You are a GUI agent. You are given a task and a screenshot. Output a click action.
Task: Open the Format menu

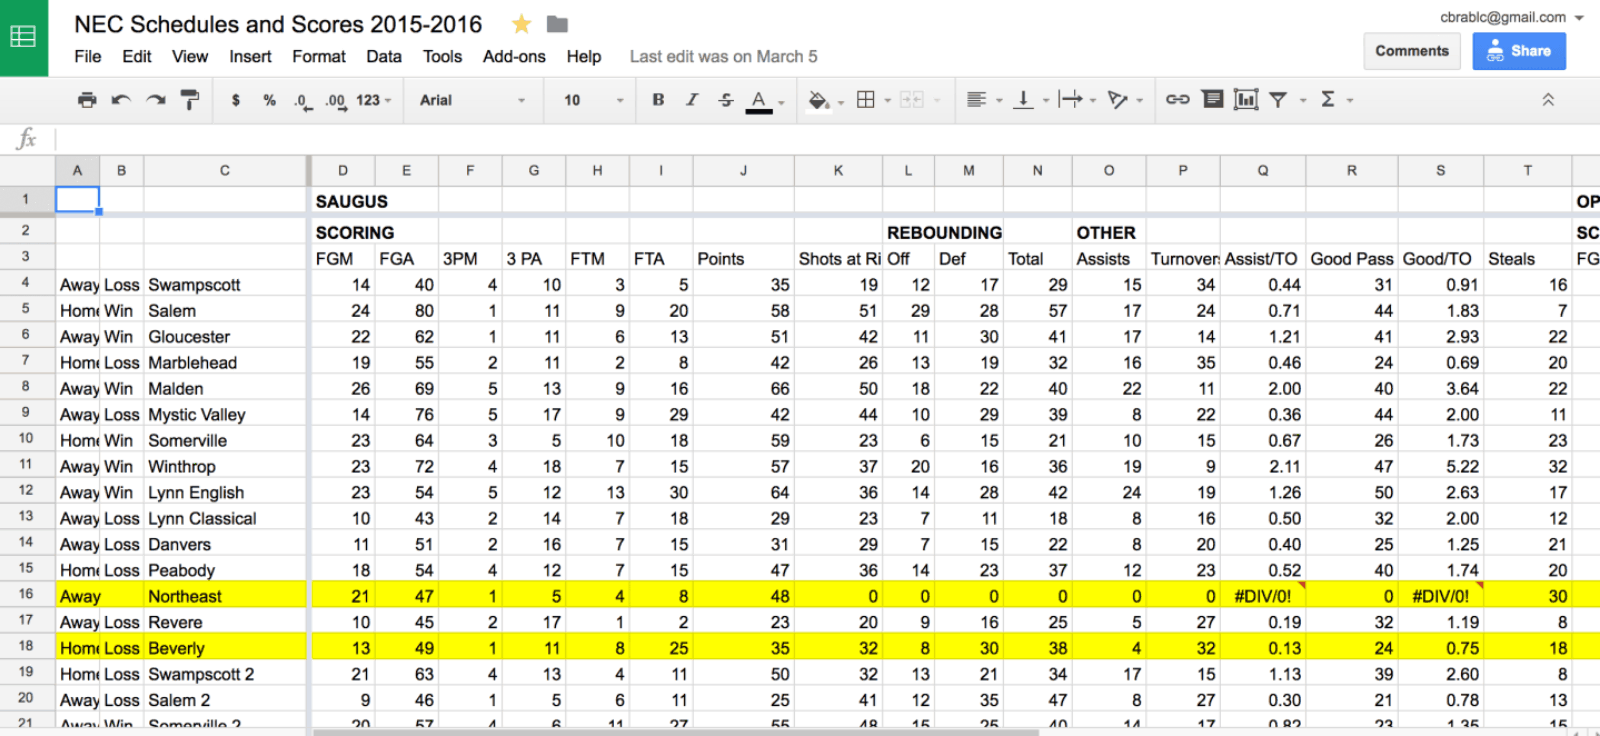coord(319,57)
